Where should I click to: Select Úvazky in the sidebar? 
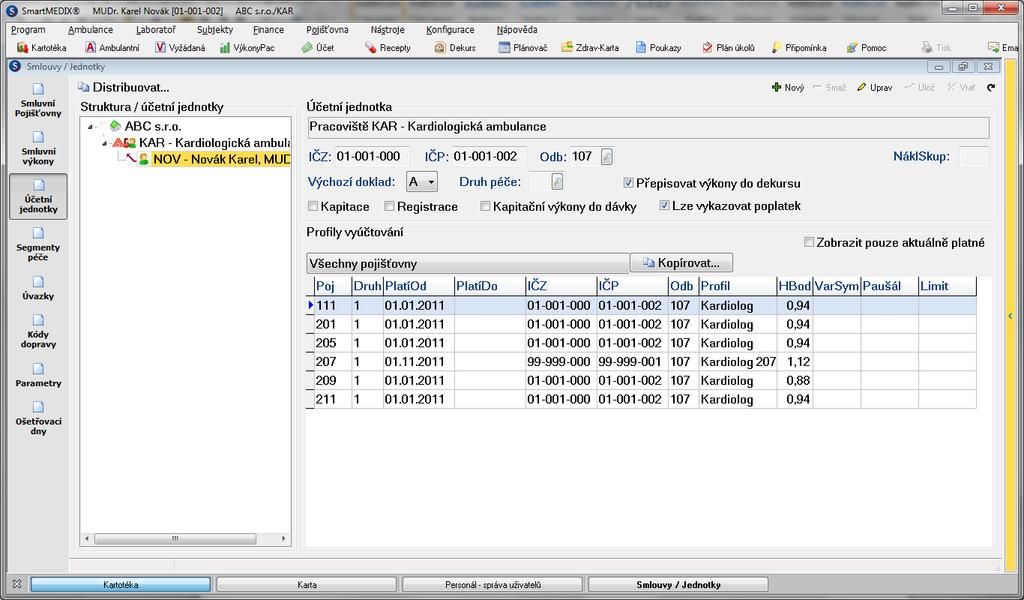pyautogui.click(x=38, y=288)
